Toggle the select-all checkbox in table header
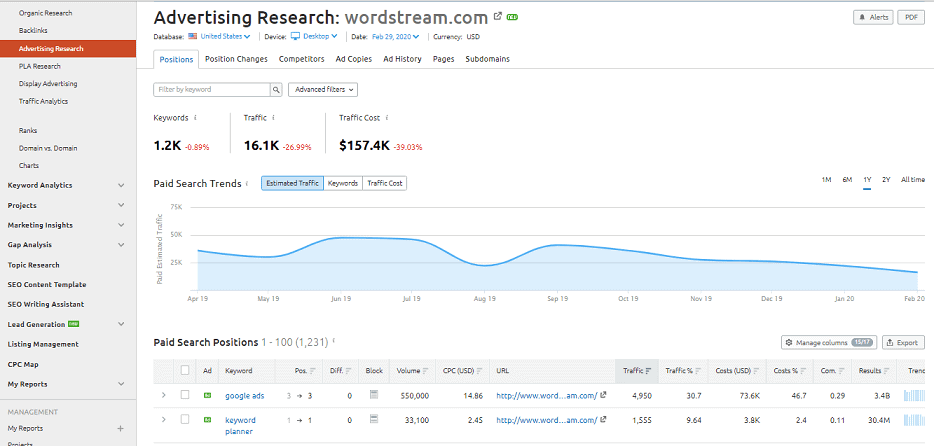 [x=185, y=370]
